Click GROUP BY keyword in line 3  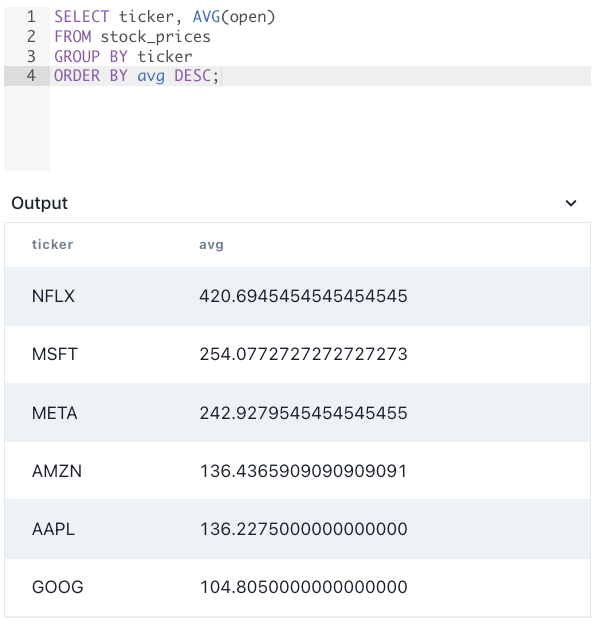pyautogui.click(x=91, y=57)
